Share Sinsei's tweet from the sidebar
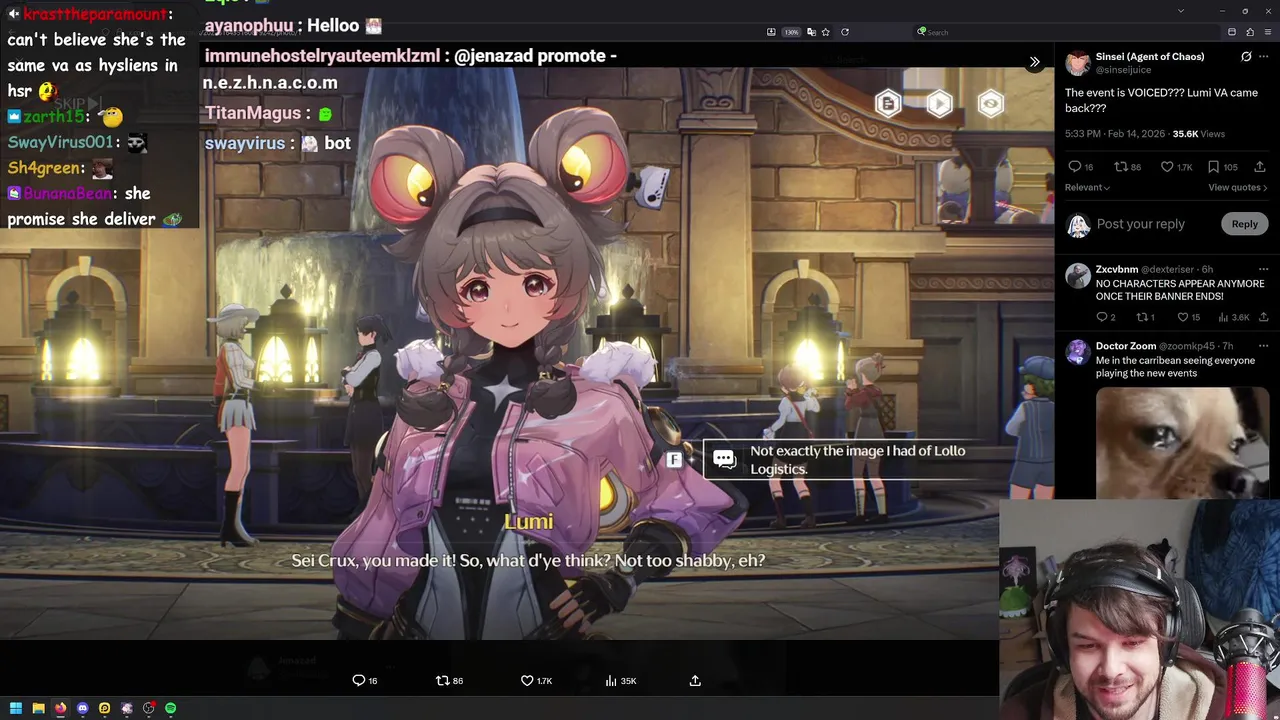The width and height of the screenshot is (1280, 720). tap(1260, 167)
